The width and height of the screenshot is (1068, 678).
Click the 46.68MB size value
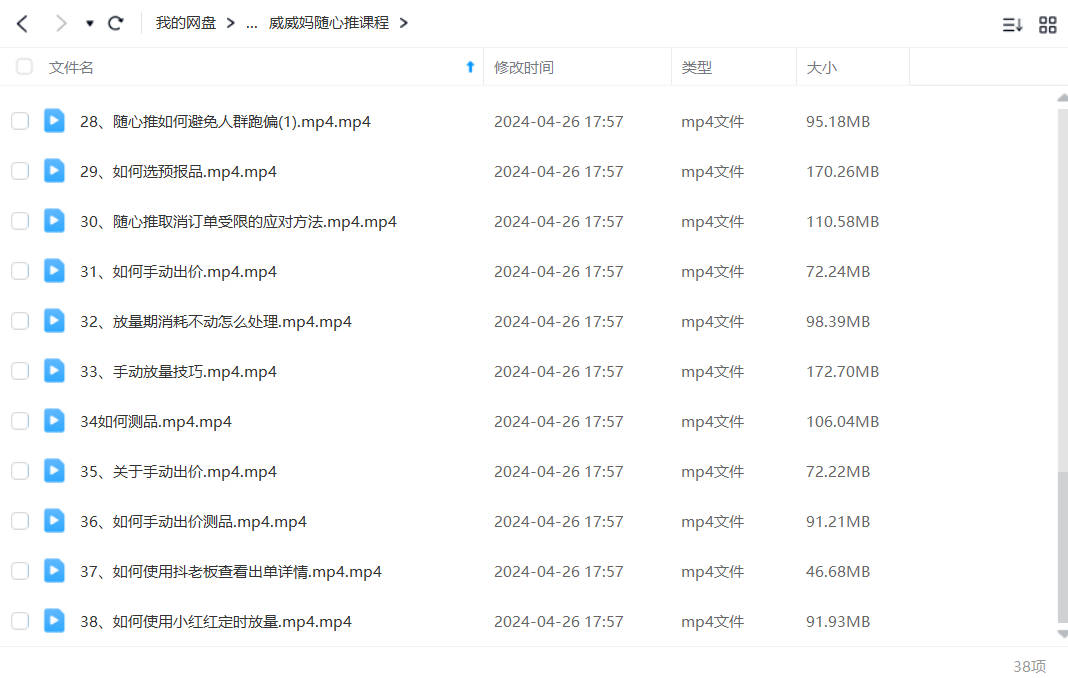coord(838,572)
